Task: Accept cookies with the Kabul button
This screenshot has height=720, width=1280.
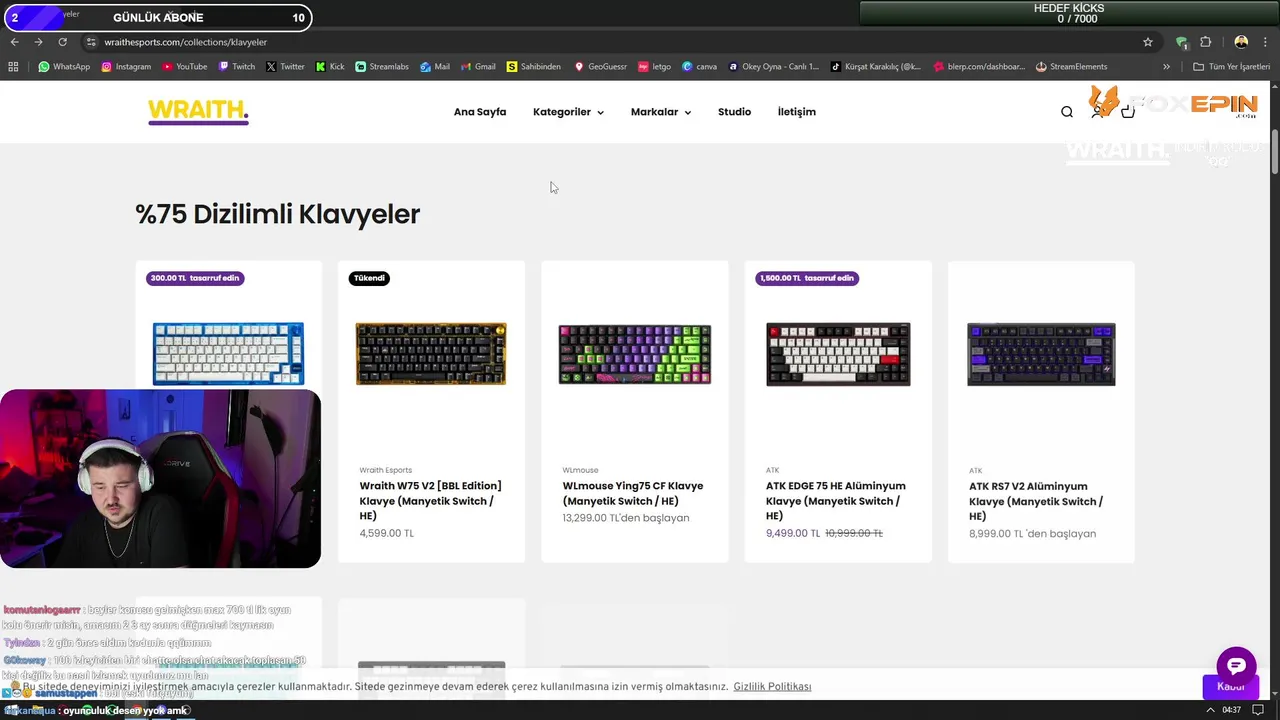Action: 1231,687
